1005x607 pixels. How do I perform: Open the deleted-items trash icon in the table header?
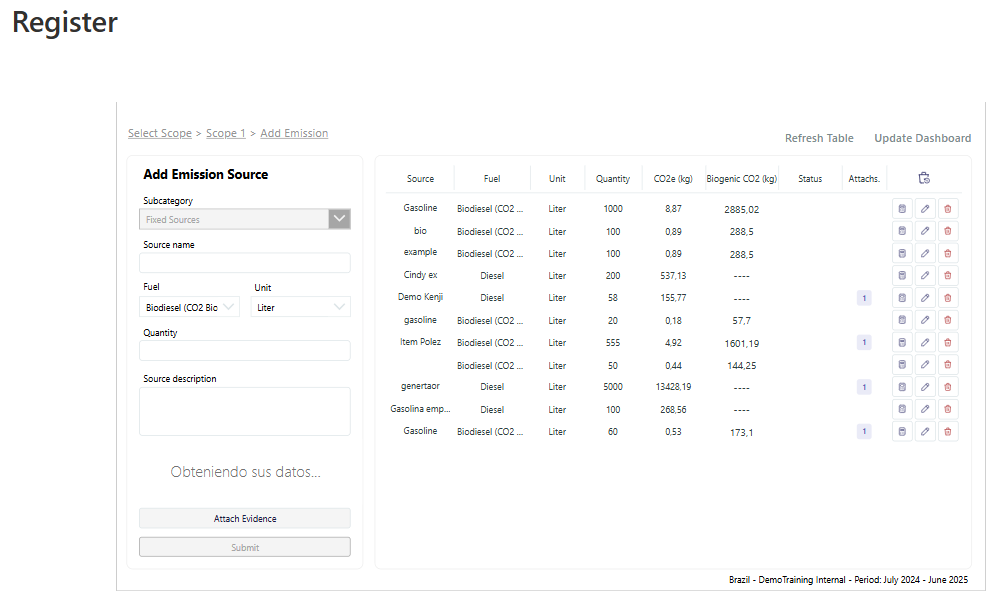pos(924,178)
